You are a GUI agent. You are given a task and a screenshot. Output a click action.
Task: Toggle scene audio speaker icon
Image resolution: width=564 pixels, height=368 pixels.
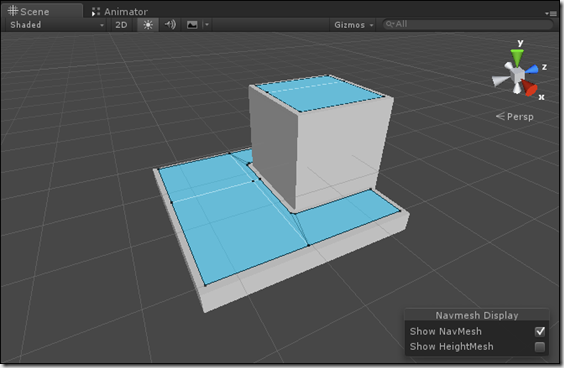click(x=170, y=25)
